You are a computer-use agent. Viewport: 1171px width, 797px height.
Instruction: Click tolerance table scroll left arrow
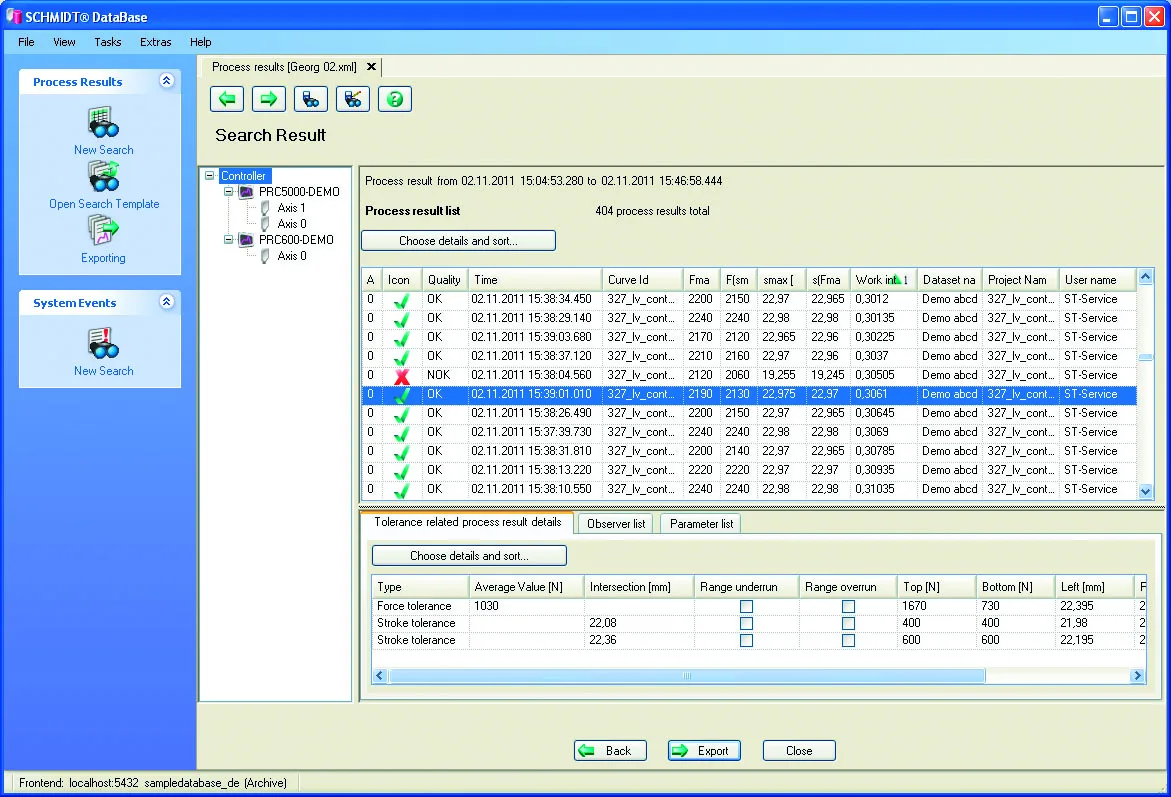pos(379,676)
